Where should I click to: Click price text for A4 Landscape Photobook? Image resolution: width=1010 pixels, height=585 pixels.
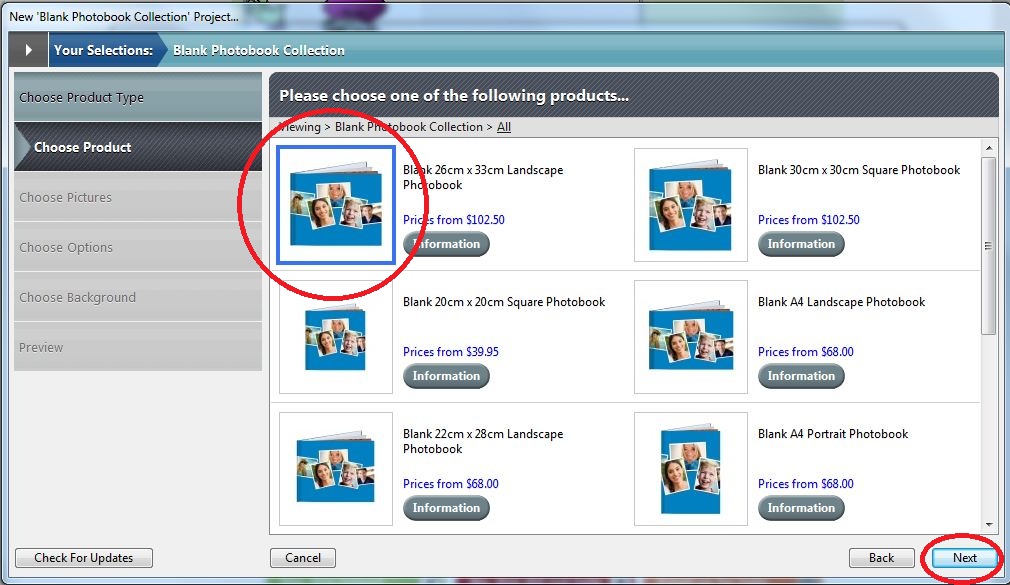click(806, 352)
